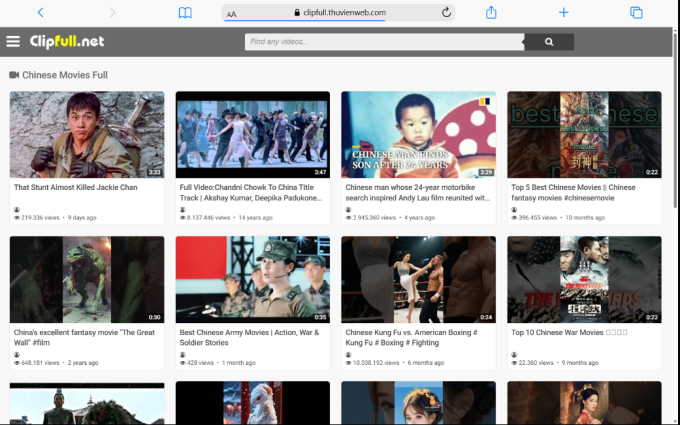Open The Great Wall monster thumbnail
This screenshot has width=680, height=425.
(87, 279)
